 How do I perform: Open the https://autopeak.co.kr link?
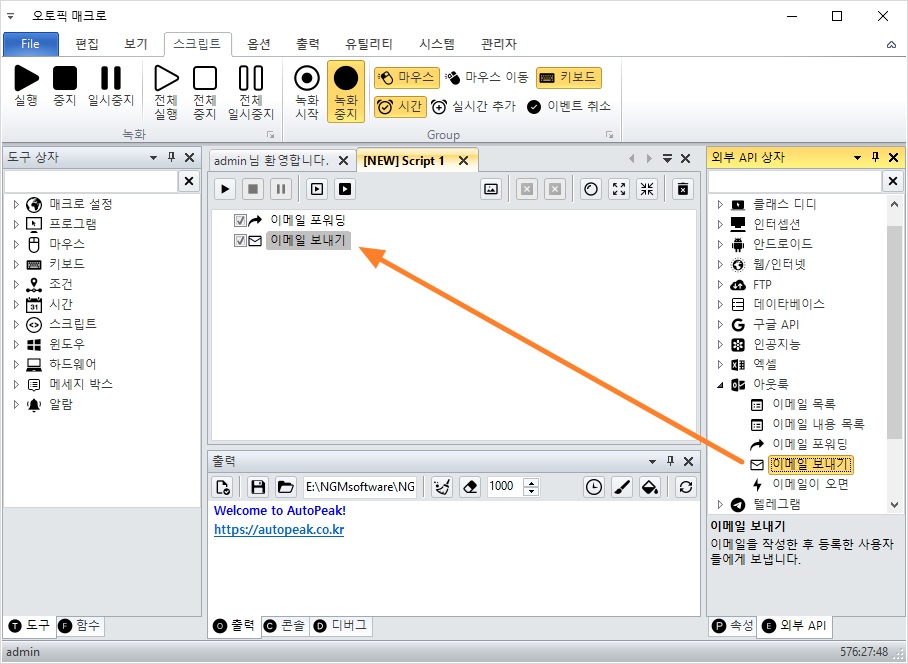tap(279, 530)
